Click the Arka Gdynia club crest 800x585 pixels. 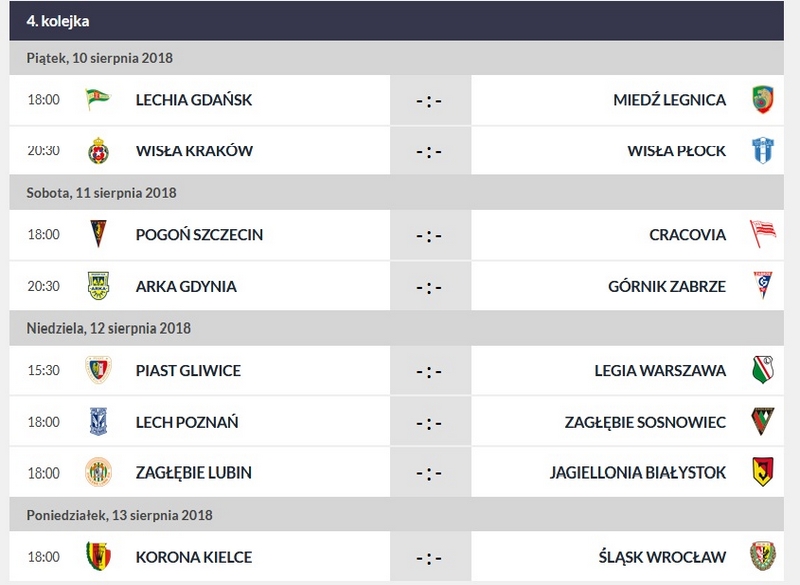tap(98, 286)
